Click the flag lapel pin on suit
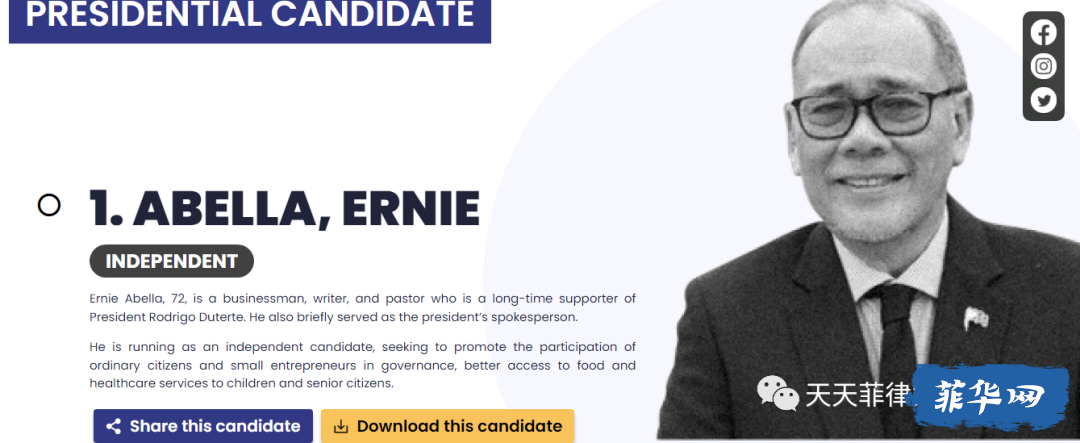The image size is (1080, 443). [x=976, y=318]
